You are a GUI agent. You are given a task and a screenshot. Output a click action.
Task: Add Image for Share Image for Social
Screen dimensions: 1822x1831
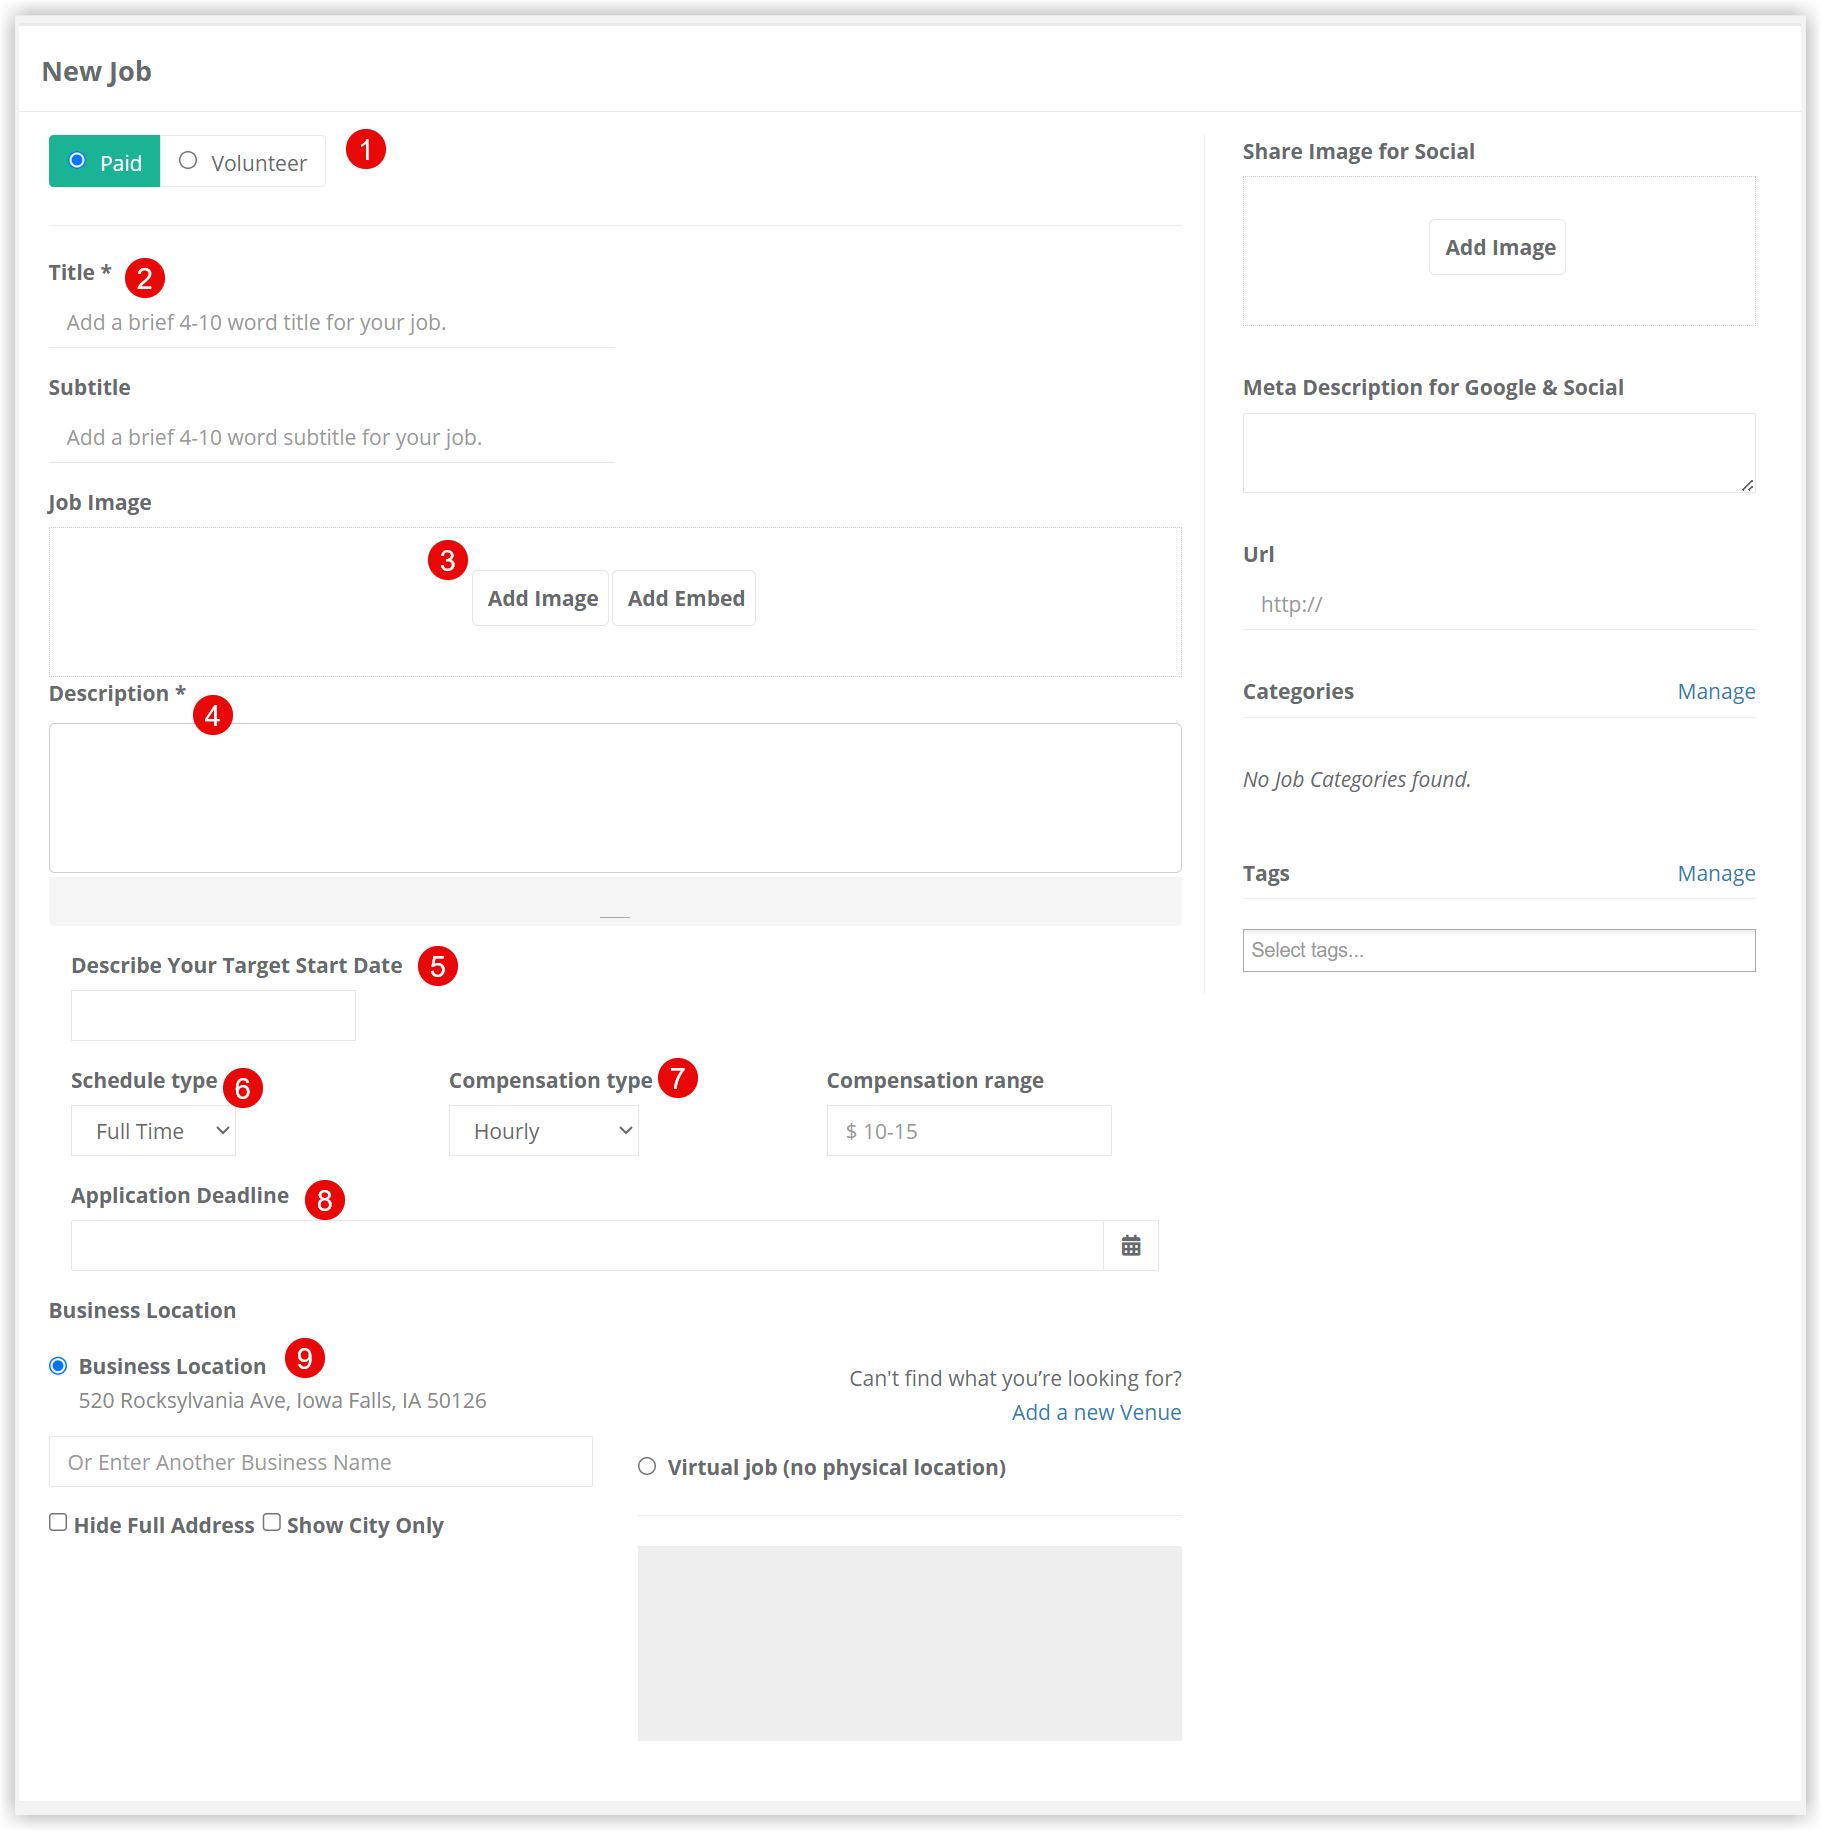point(1498,247)
